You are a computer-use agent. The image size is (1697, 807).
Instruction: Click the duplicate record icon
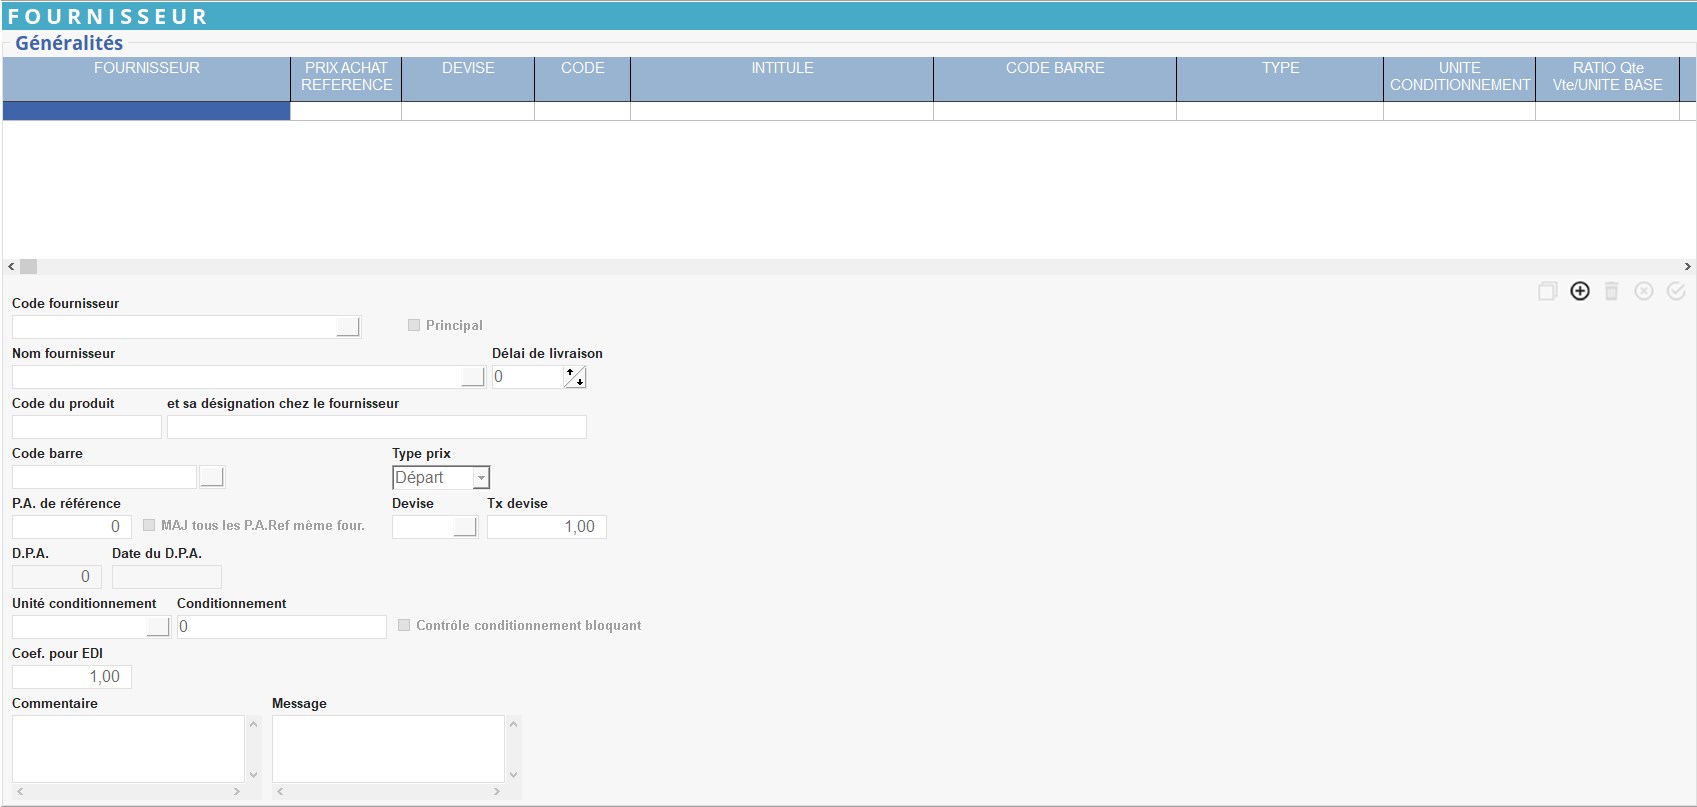click(1547, 291)
